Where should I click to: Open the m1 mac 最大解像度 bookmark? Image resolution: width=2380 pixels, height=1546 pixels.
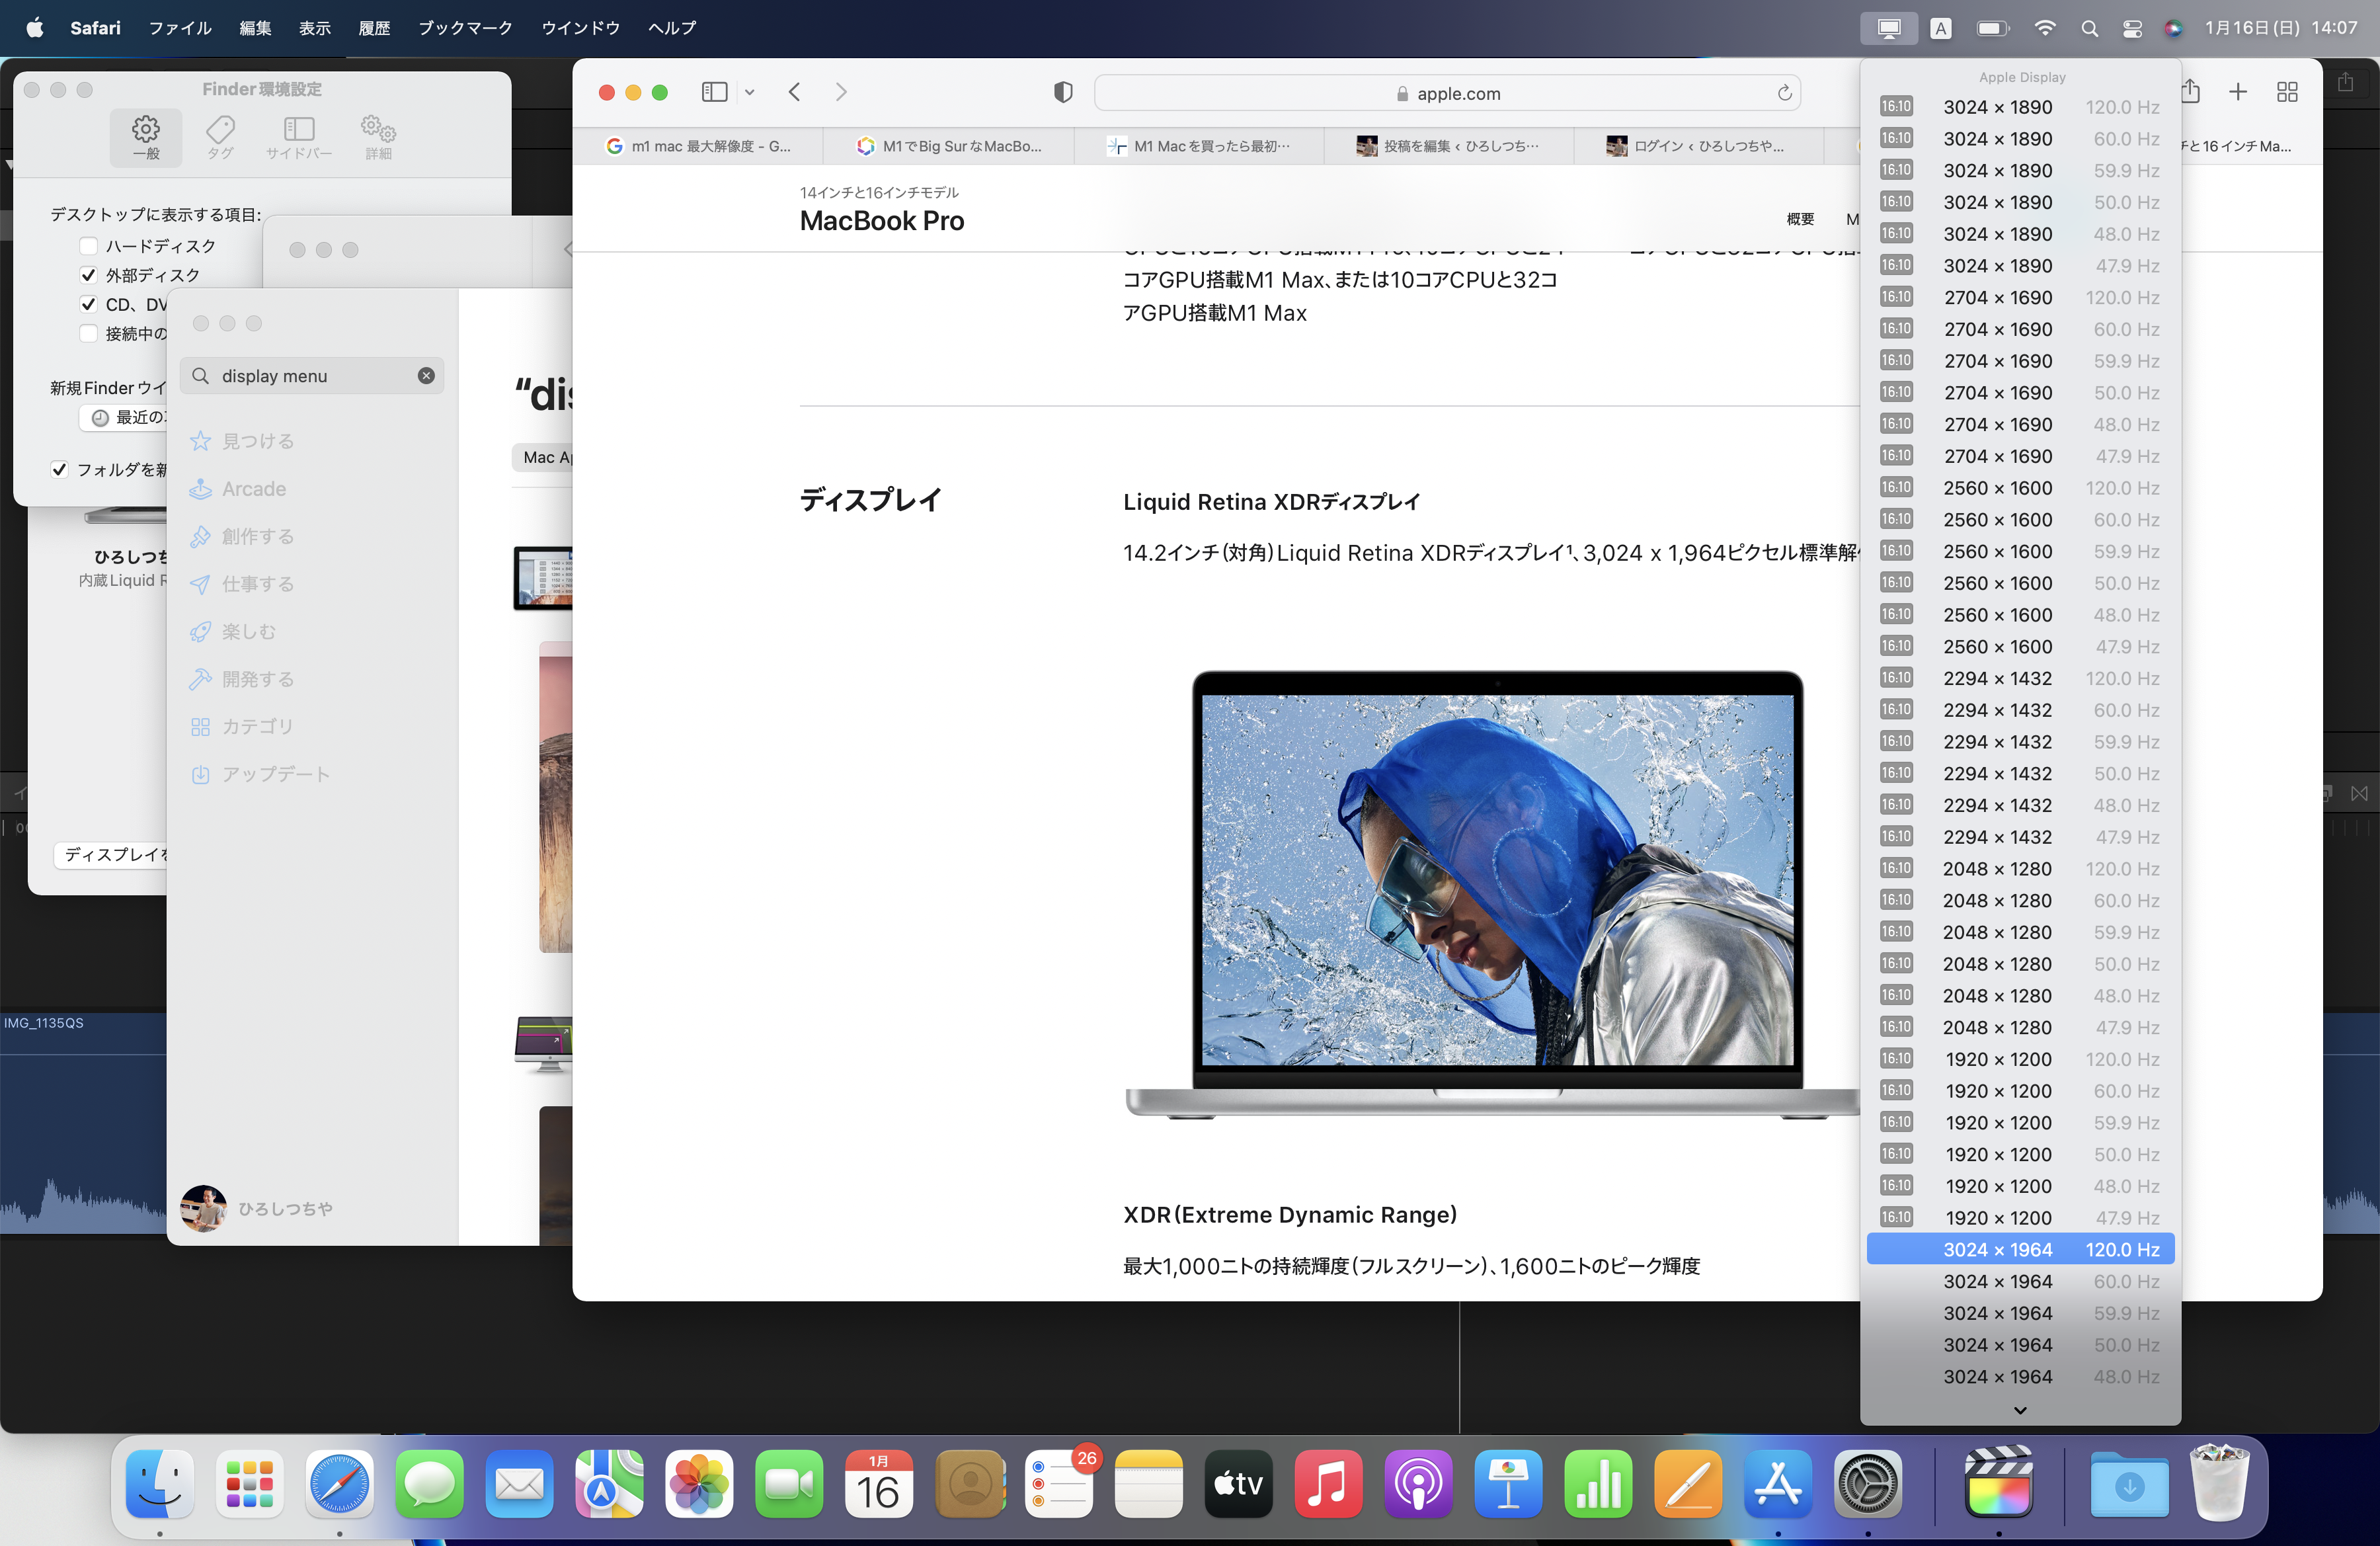point(700,145)
